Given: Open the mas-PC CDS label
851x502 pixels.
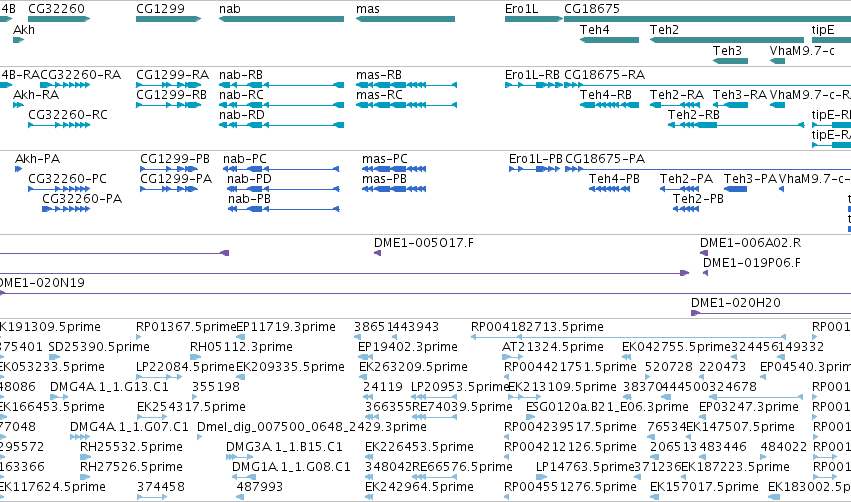Looking at the screenshot, I should pyautogui.click(x=385, y=158).
